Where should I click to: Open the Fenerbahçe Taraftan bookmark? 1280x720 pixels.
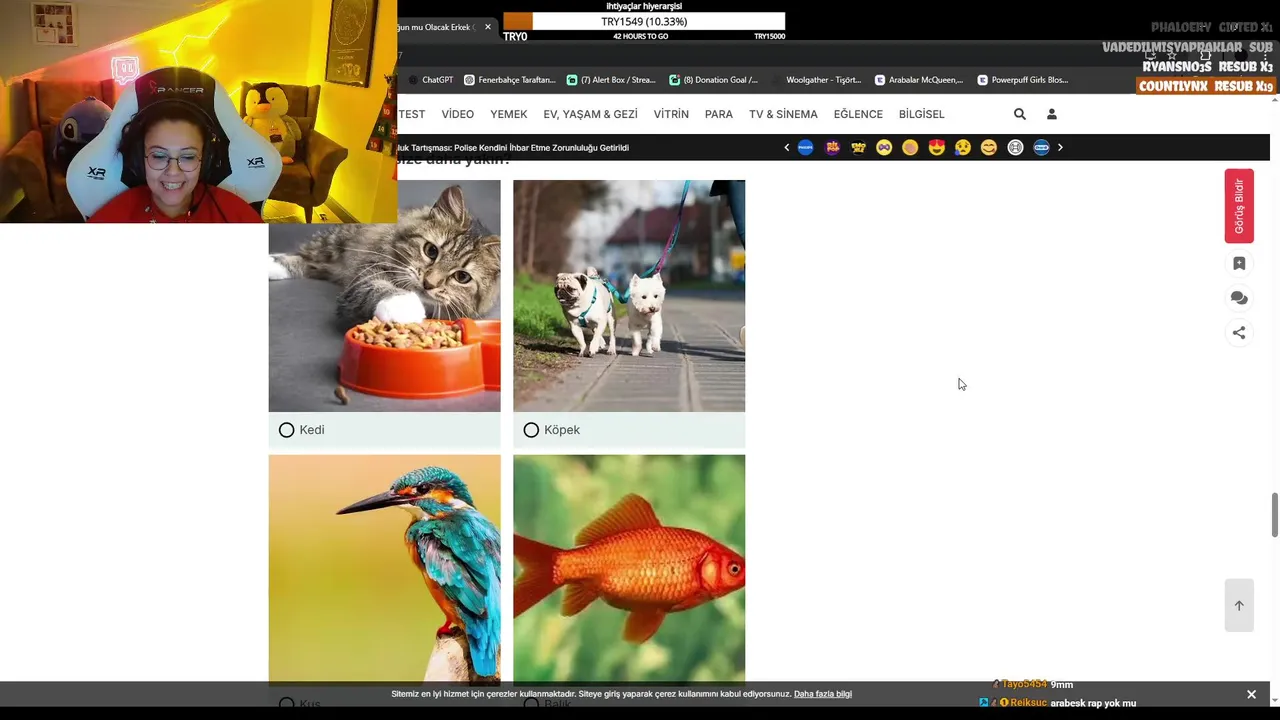510,80
